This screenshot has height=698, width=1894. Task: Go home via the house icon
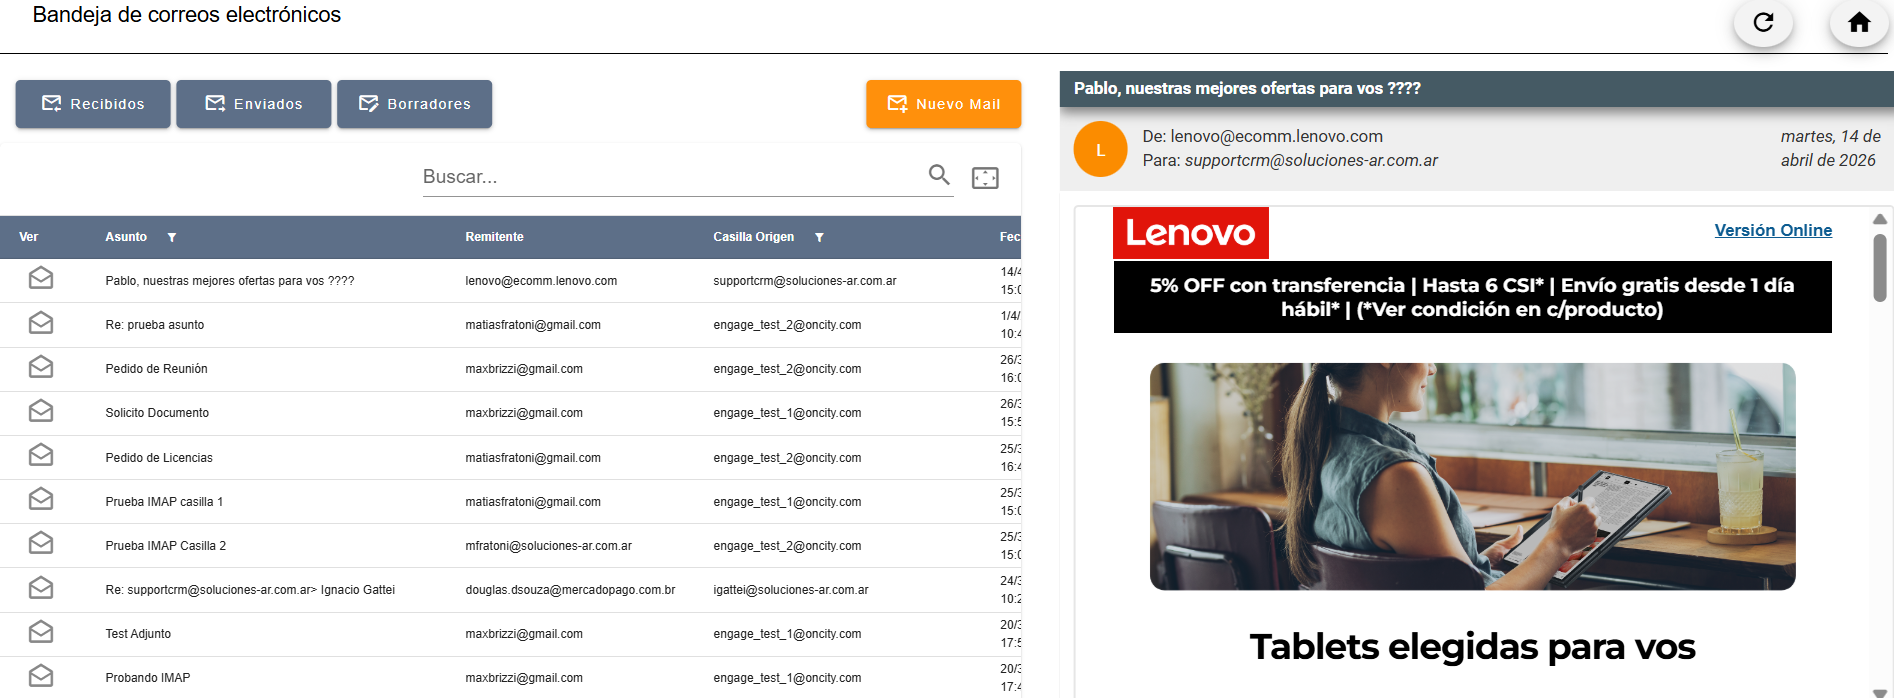pyautogui.click(x=1859, y=22)
